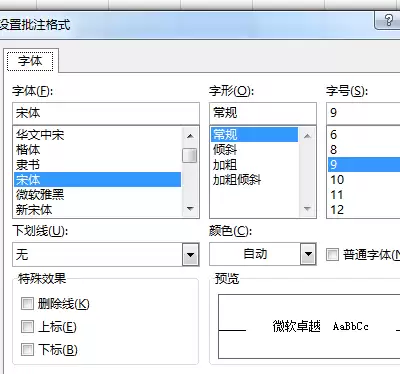The height and width of the screenshot is (374, 400).
Task: Click the font list scroll up arrow
Action: 190,136
